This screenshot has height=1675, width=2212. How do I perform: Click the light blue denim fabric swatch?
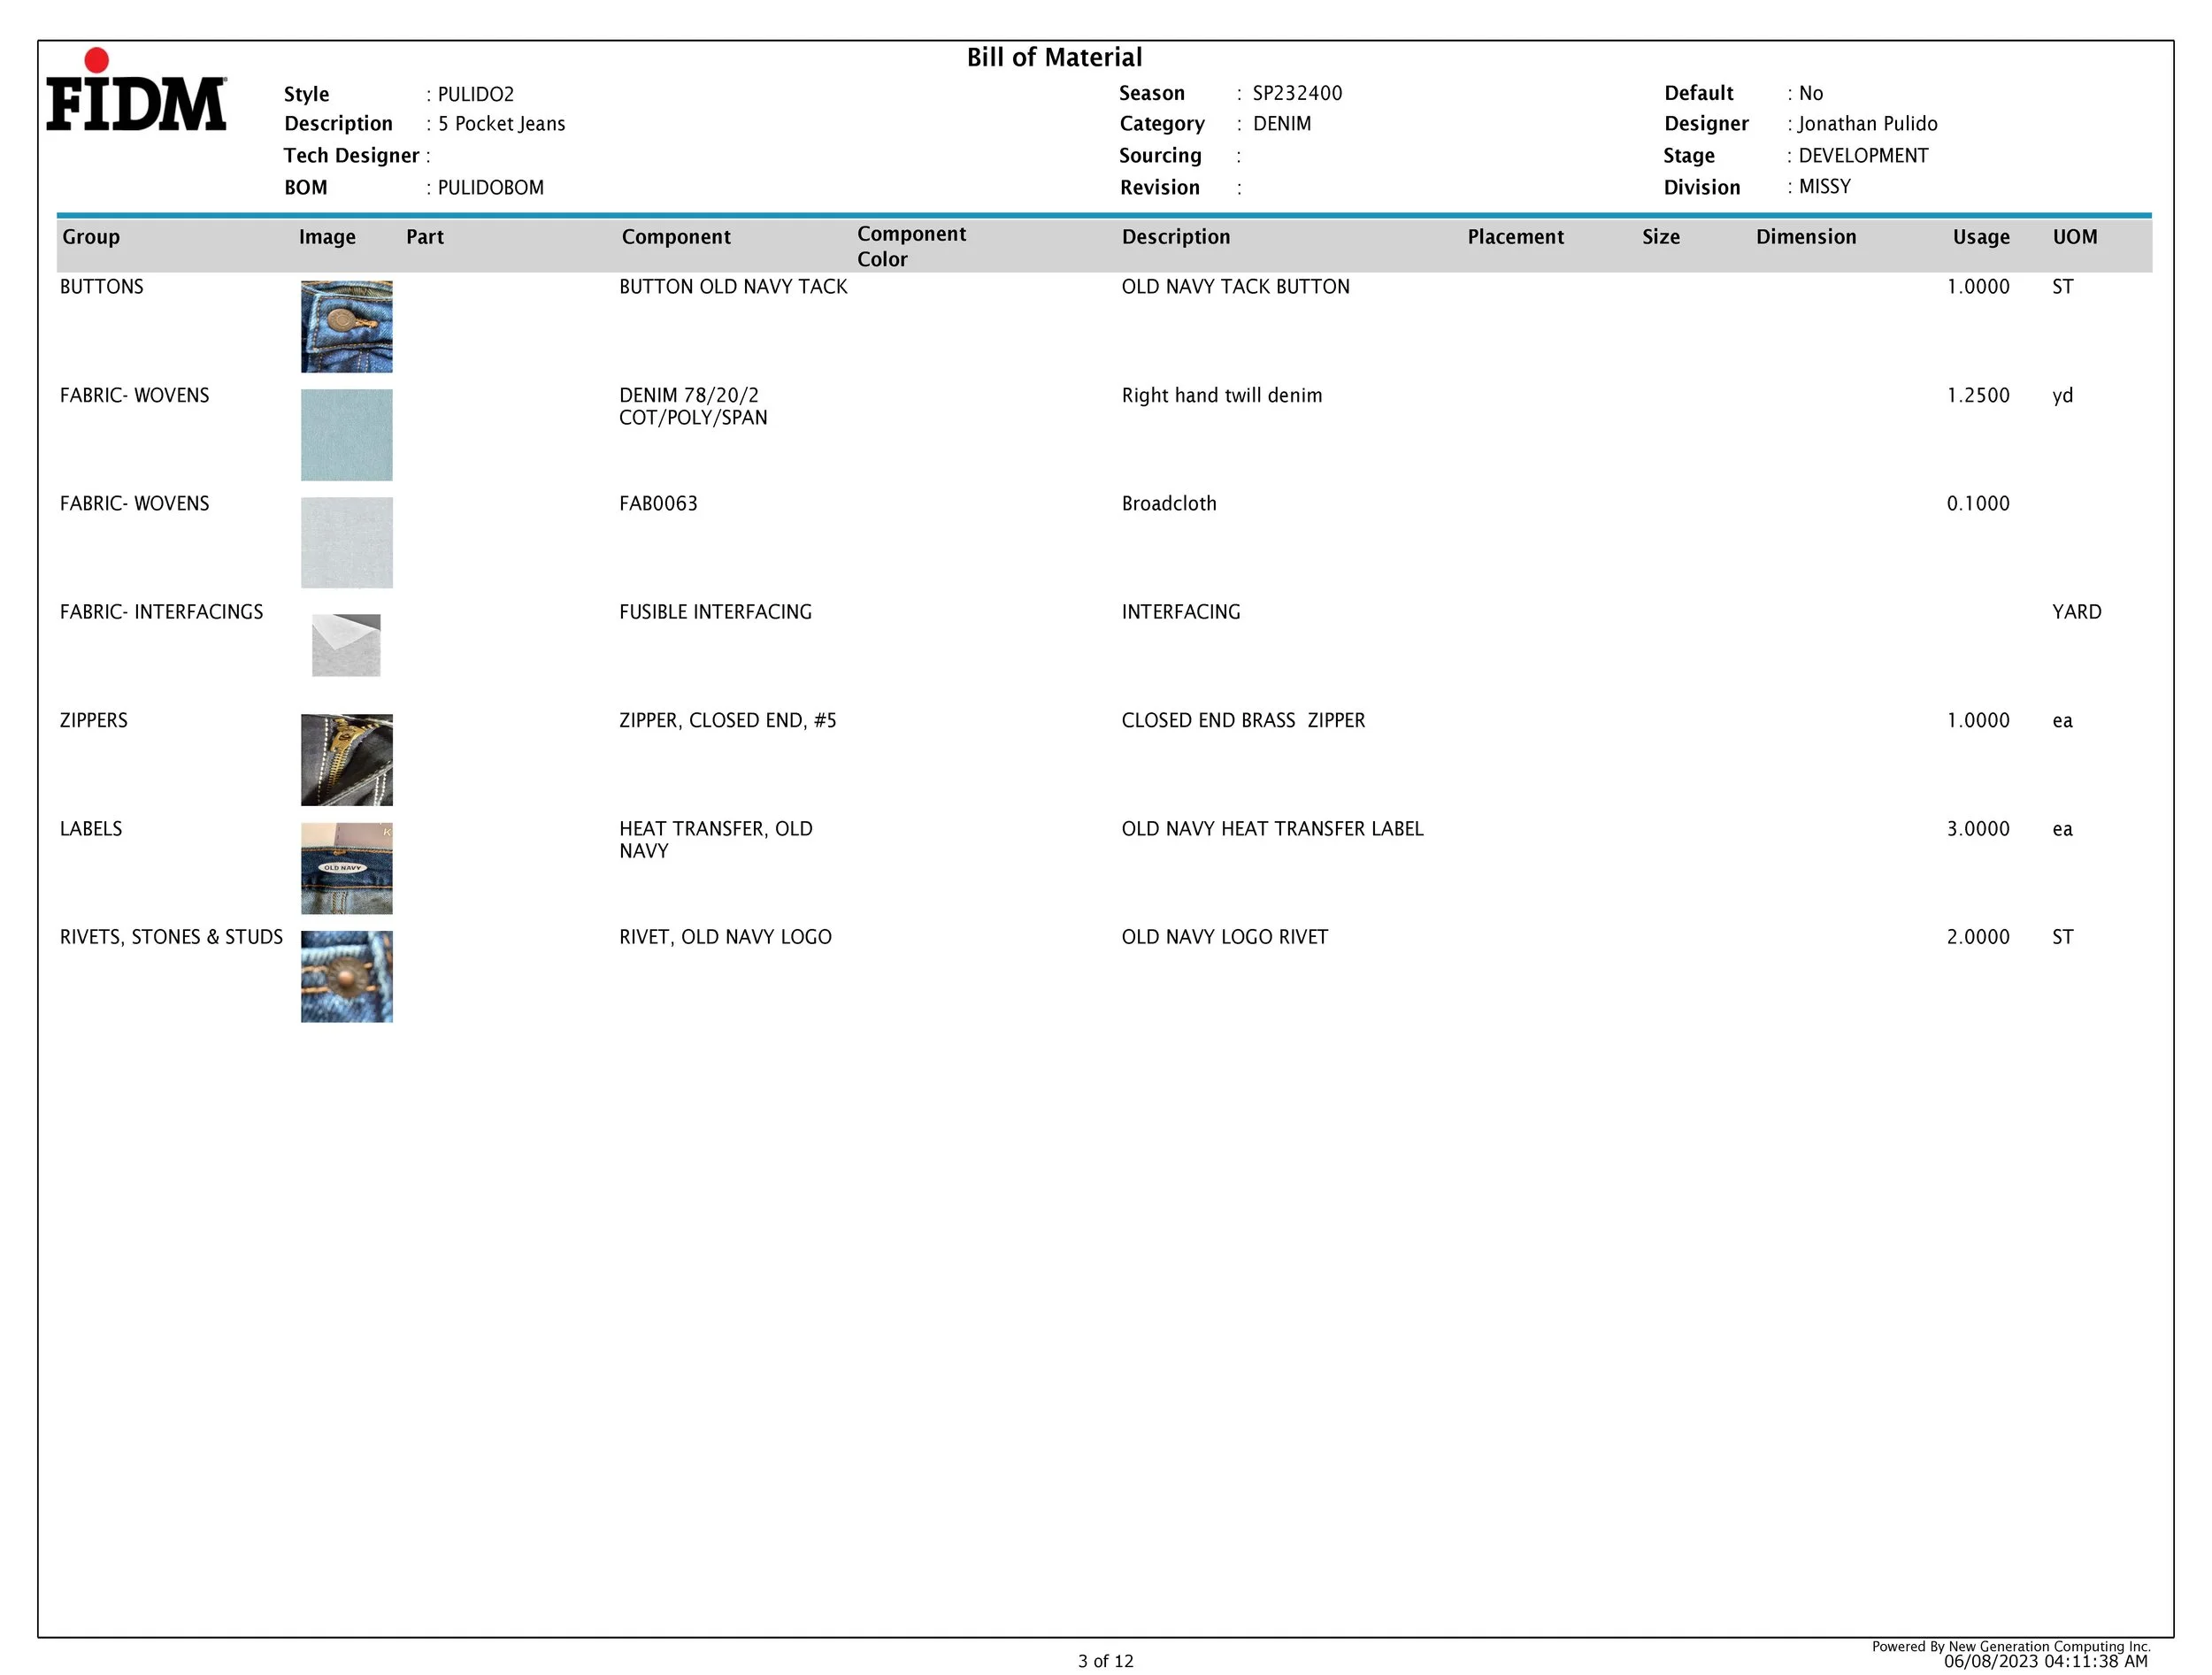pos(346,435)
